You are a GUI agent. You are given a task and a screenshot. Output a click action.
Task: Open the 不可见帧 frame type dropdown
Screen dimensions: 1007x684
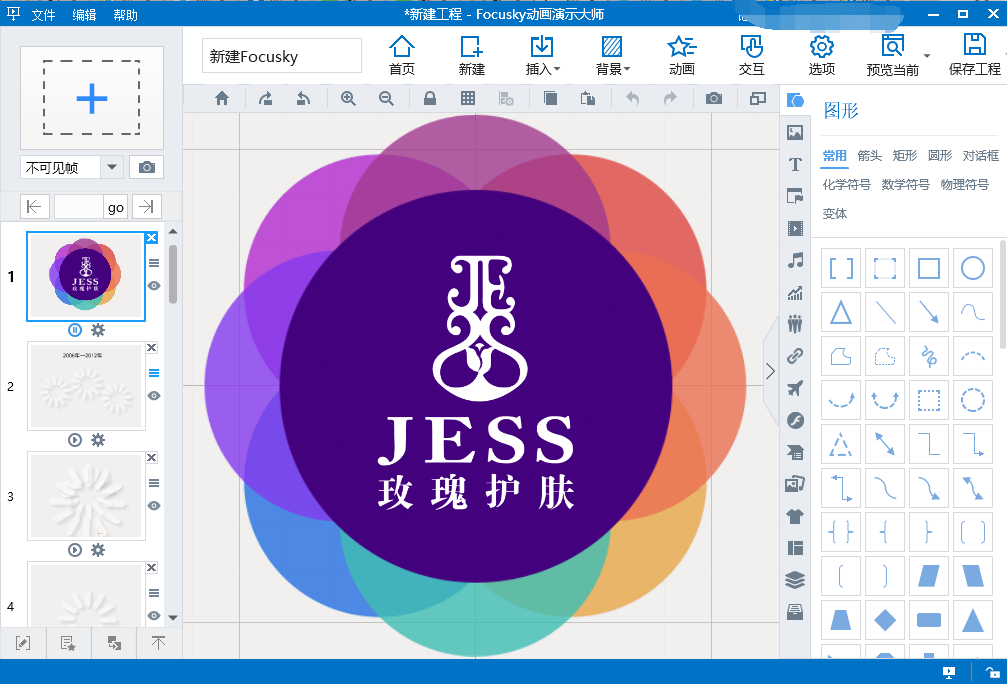[111, 167]
